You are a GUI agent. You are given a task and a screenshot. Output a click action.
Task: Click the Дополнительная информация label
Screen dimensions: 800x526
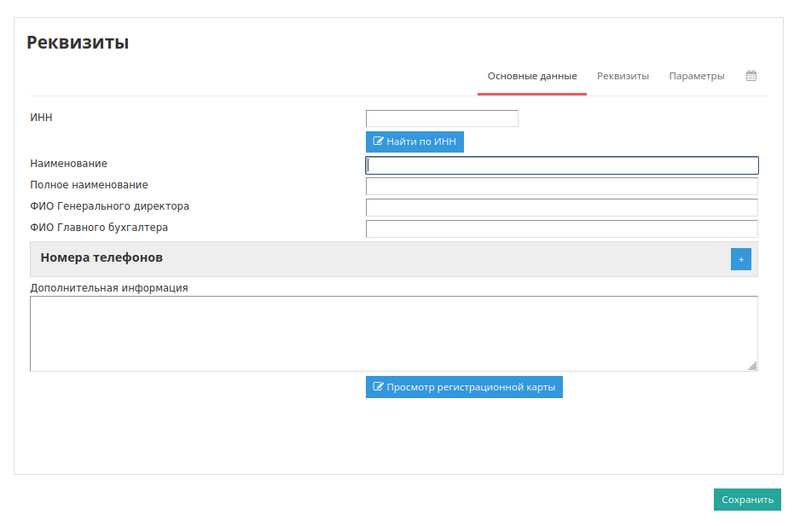pos(109,288)
